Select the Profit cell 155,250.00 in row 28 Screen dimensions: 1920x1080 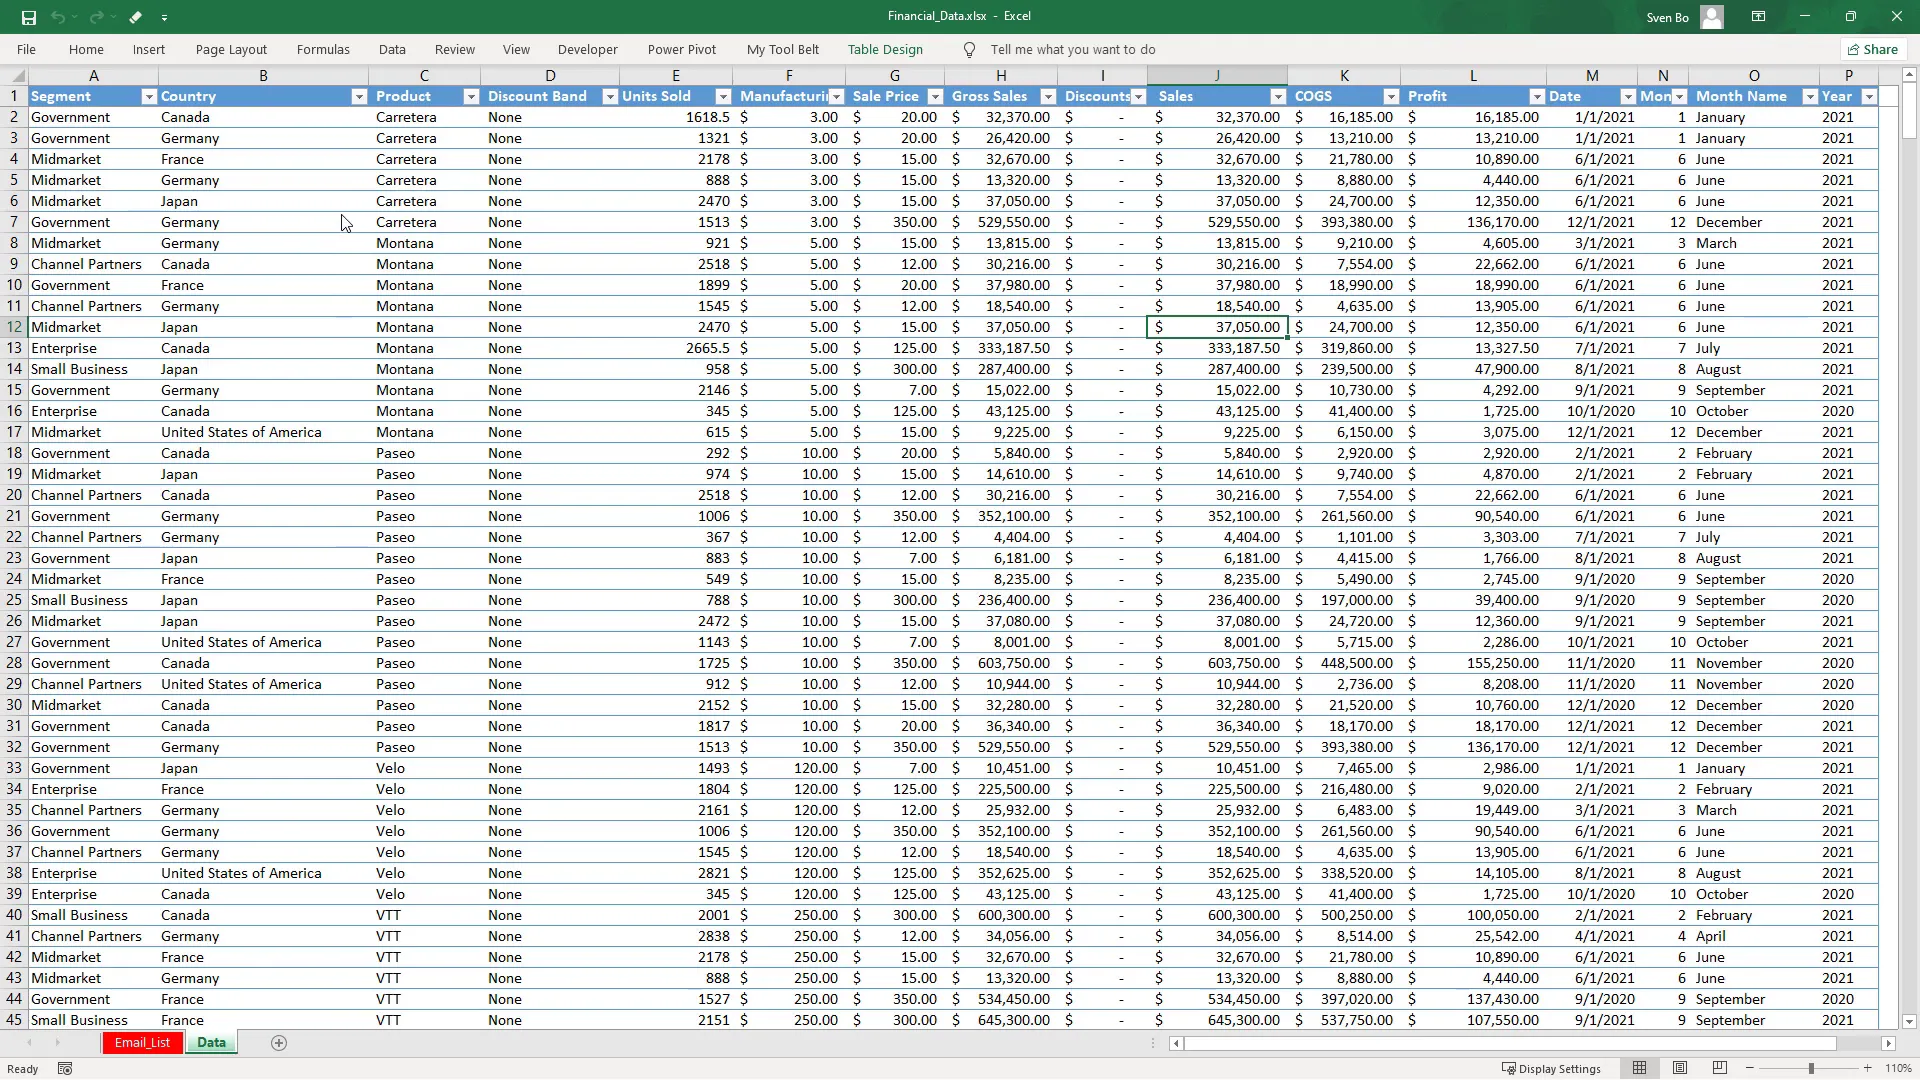pos(1473,663)
